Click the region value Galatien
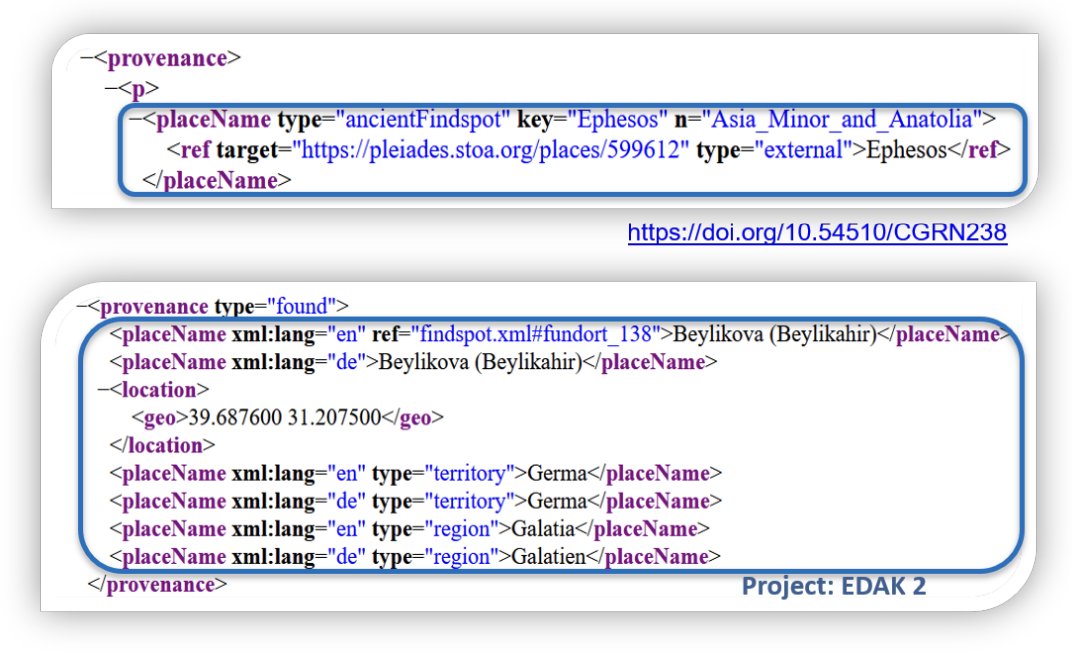Screen dimensions: 1072x656 (548, 557)
